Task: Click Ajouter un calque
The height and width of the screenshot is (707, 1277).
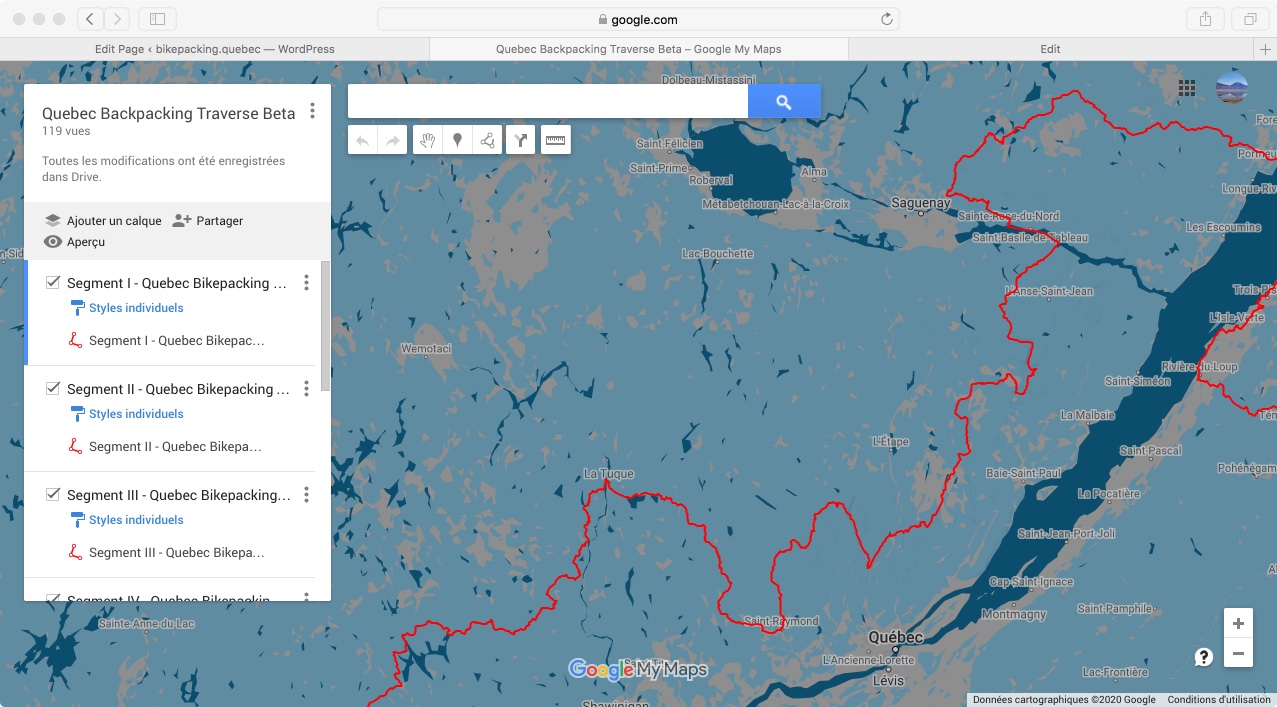Action: tap(114, 221)
